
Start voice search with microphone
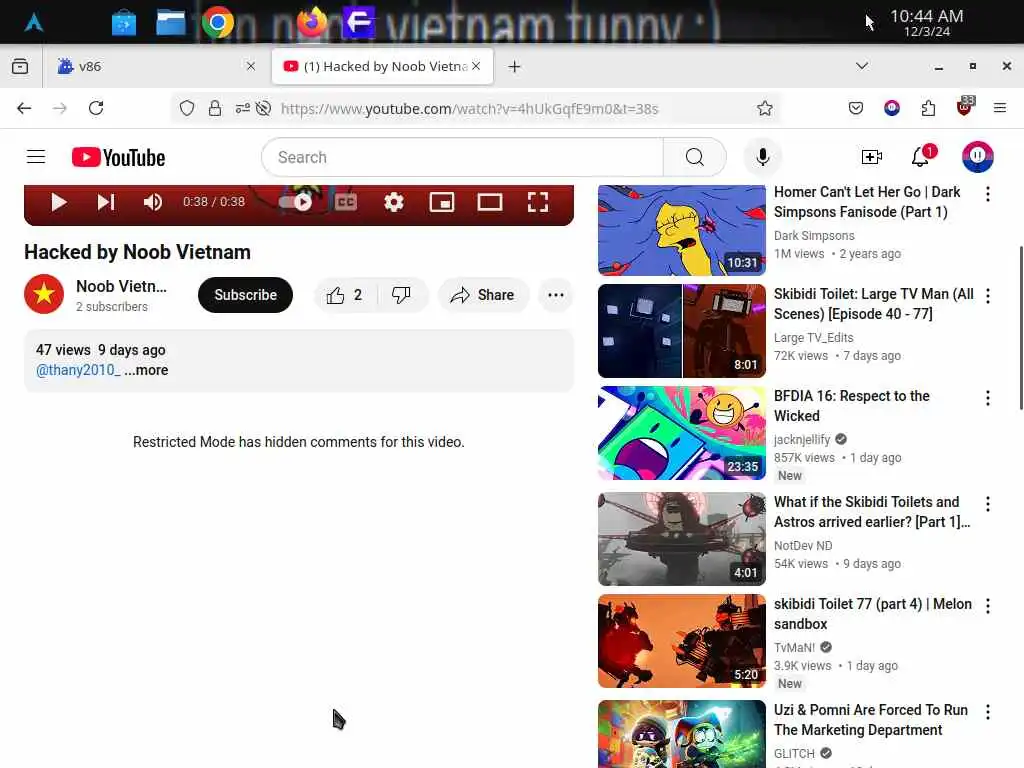(x=762, y=157)
